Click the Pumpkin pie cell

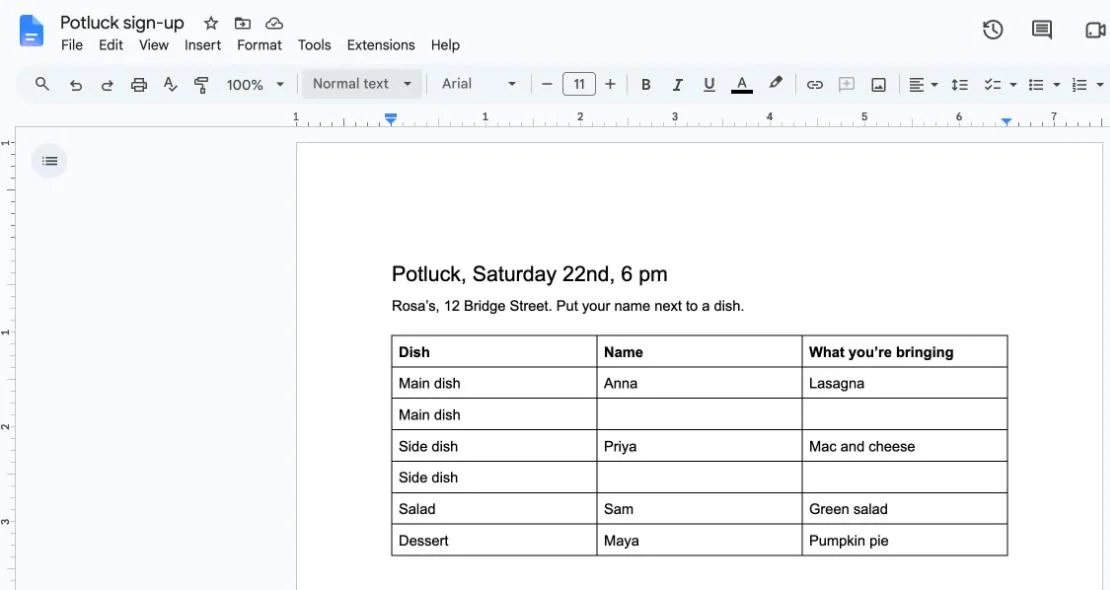point(905,540)
